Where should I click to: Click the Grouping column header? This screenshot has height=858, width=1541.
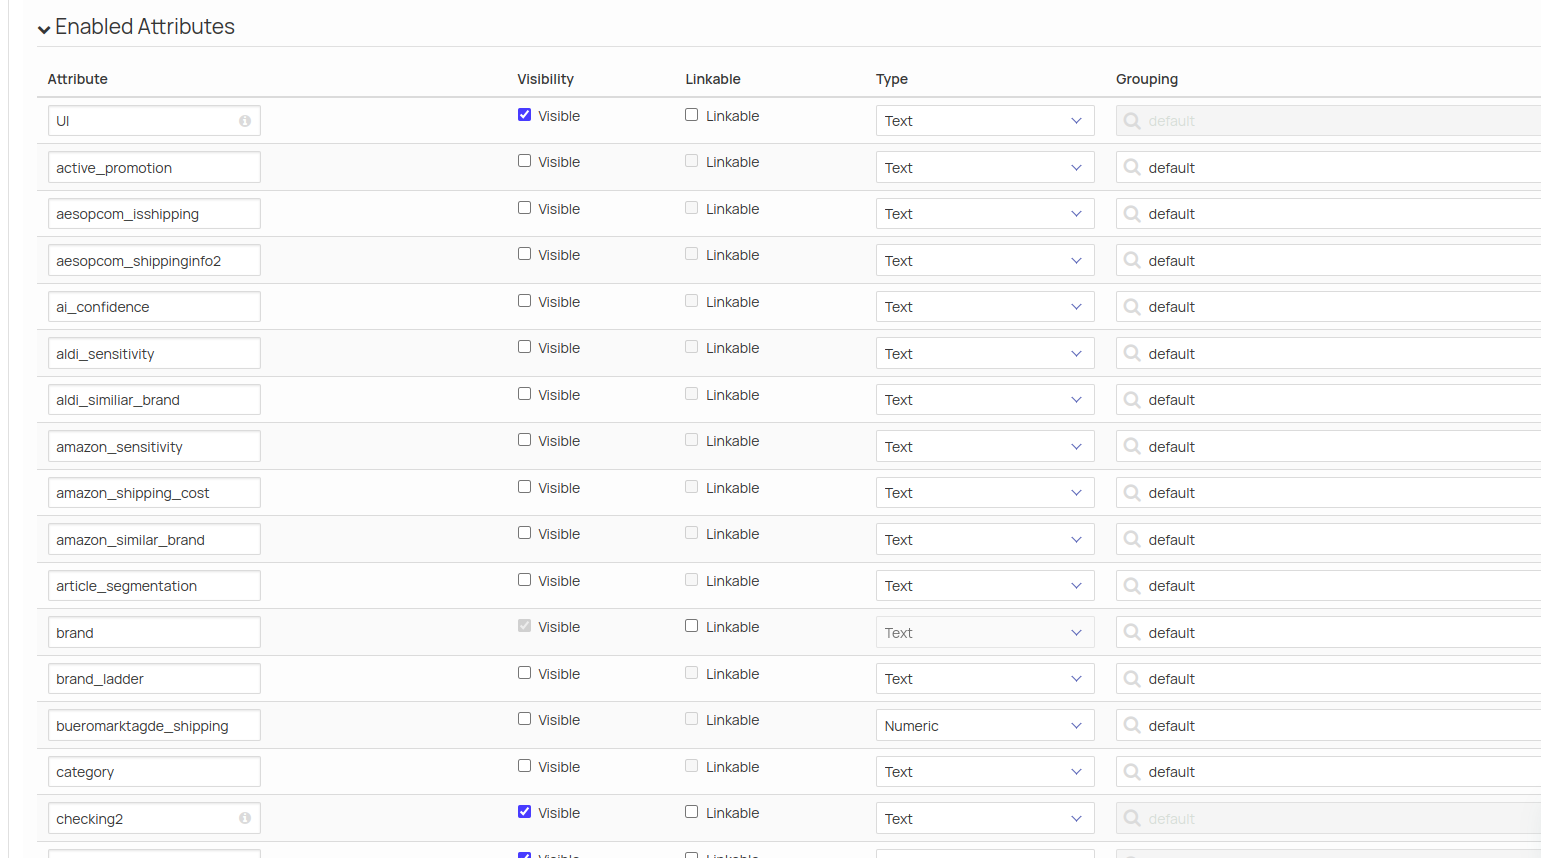click(1147, 79)
